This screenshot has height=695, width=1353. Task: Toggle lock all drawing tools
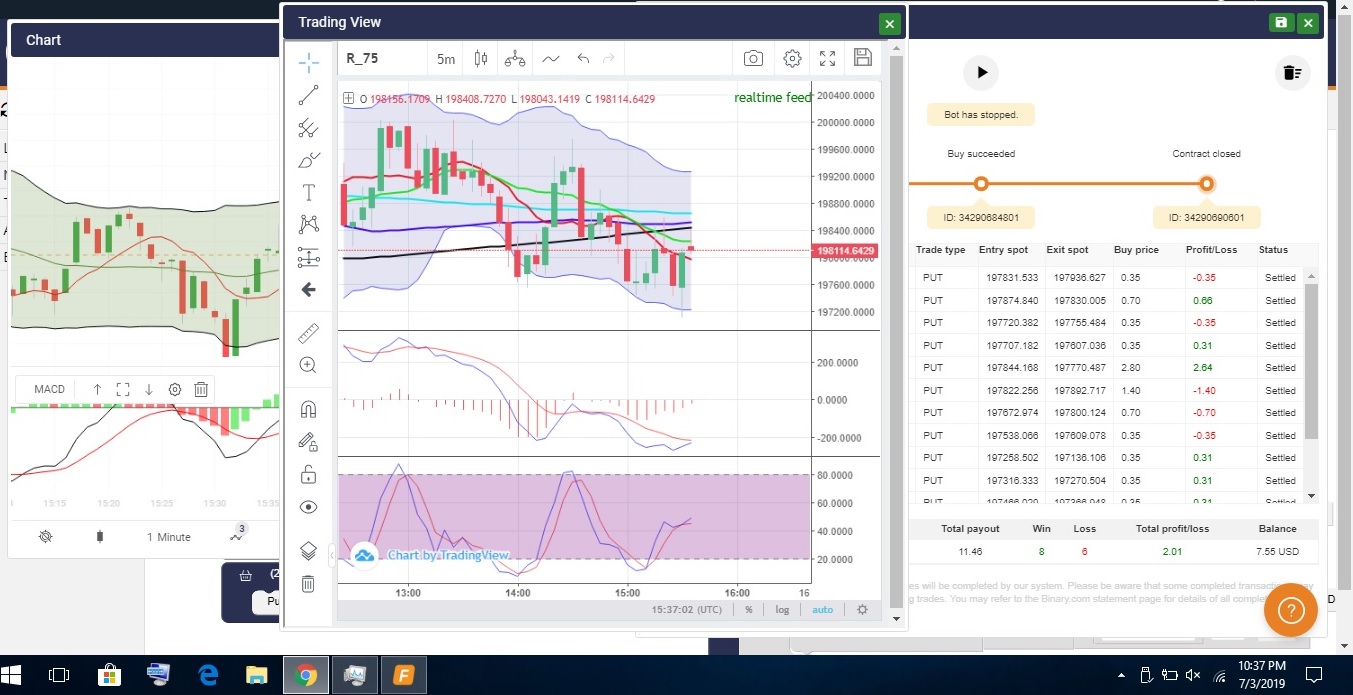click(308, 475)
